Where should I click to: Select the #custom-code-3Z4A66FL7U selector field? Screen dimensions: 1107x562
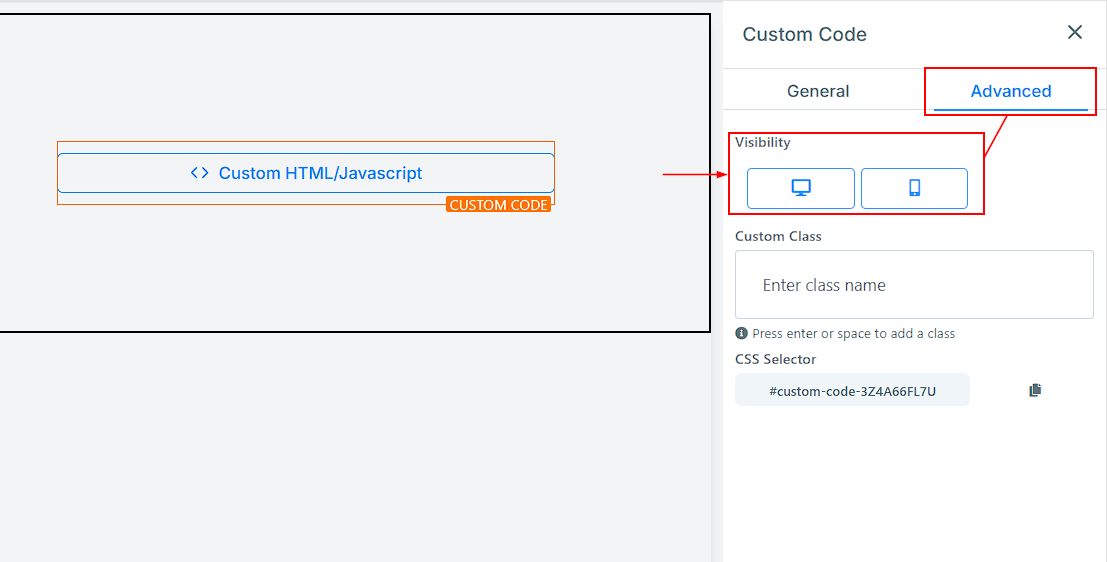tap(852, 391)
